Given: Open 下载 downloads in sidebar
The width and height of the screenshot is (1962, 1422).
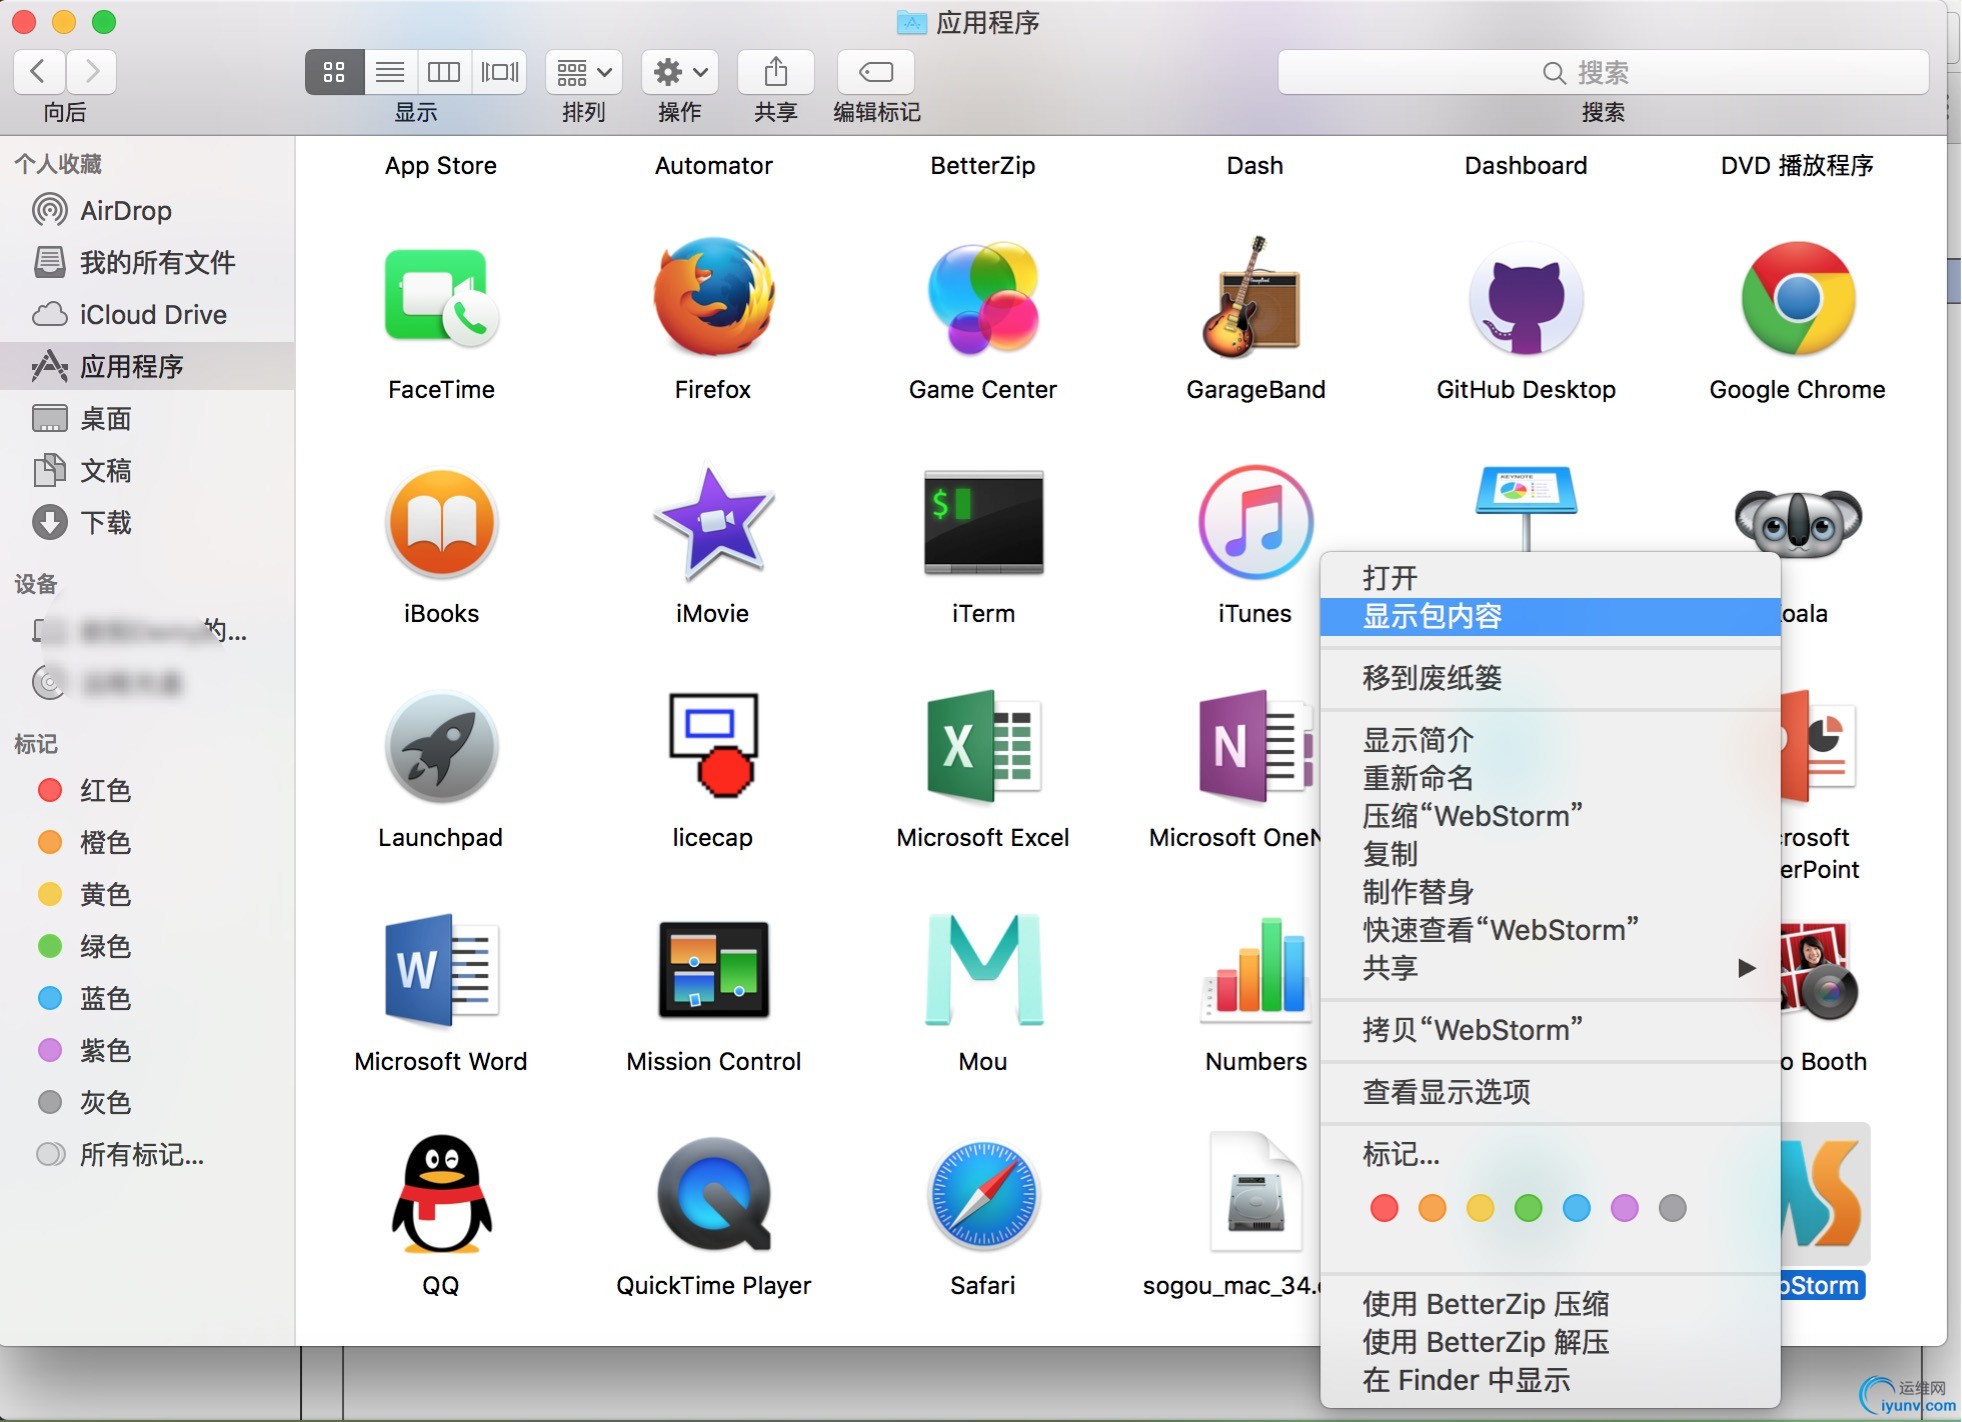Looking at the screenshot, I should [x=148, y=523].
